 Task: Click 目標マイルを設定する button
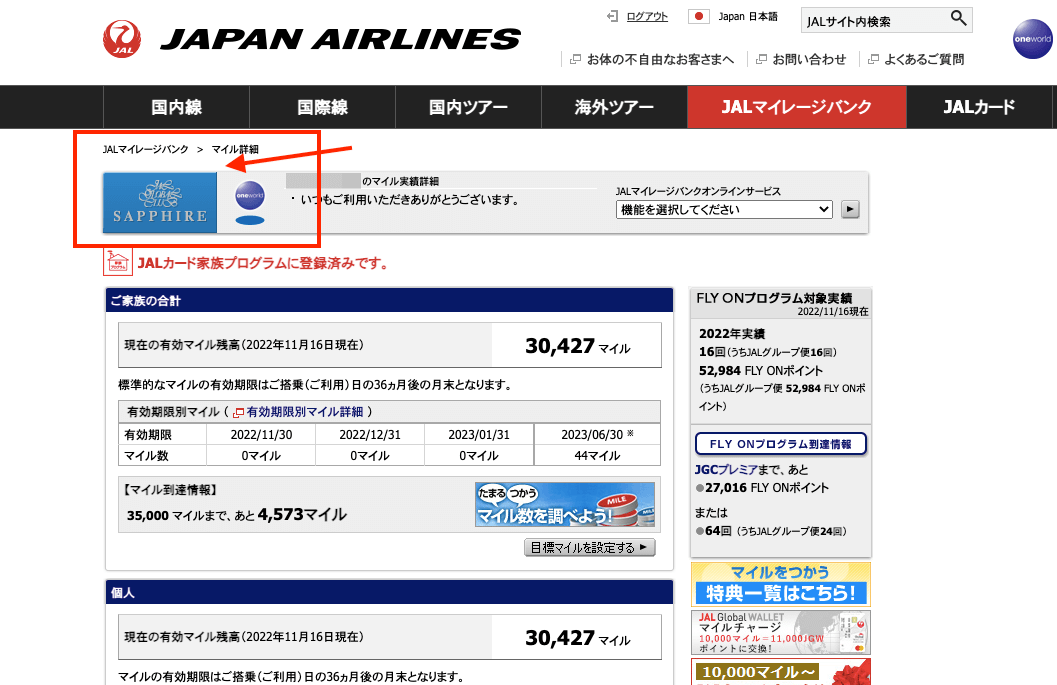pyautogui.click(x=589, y=547)
